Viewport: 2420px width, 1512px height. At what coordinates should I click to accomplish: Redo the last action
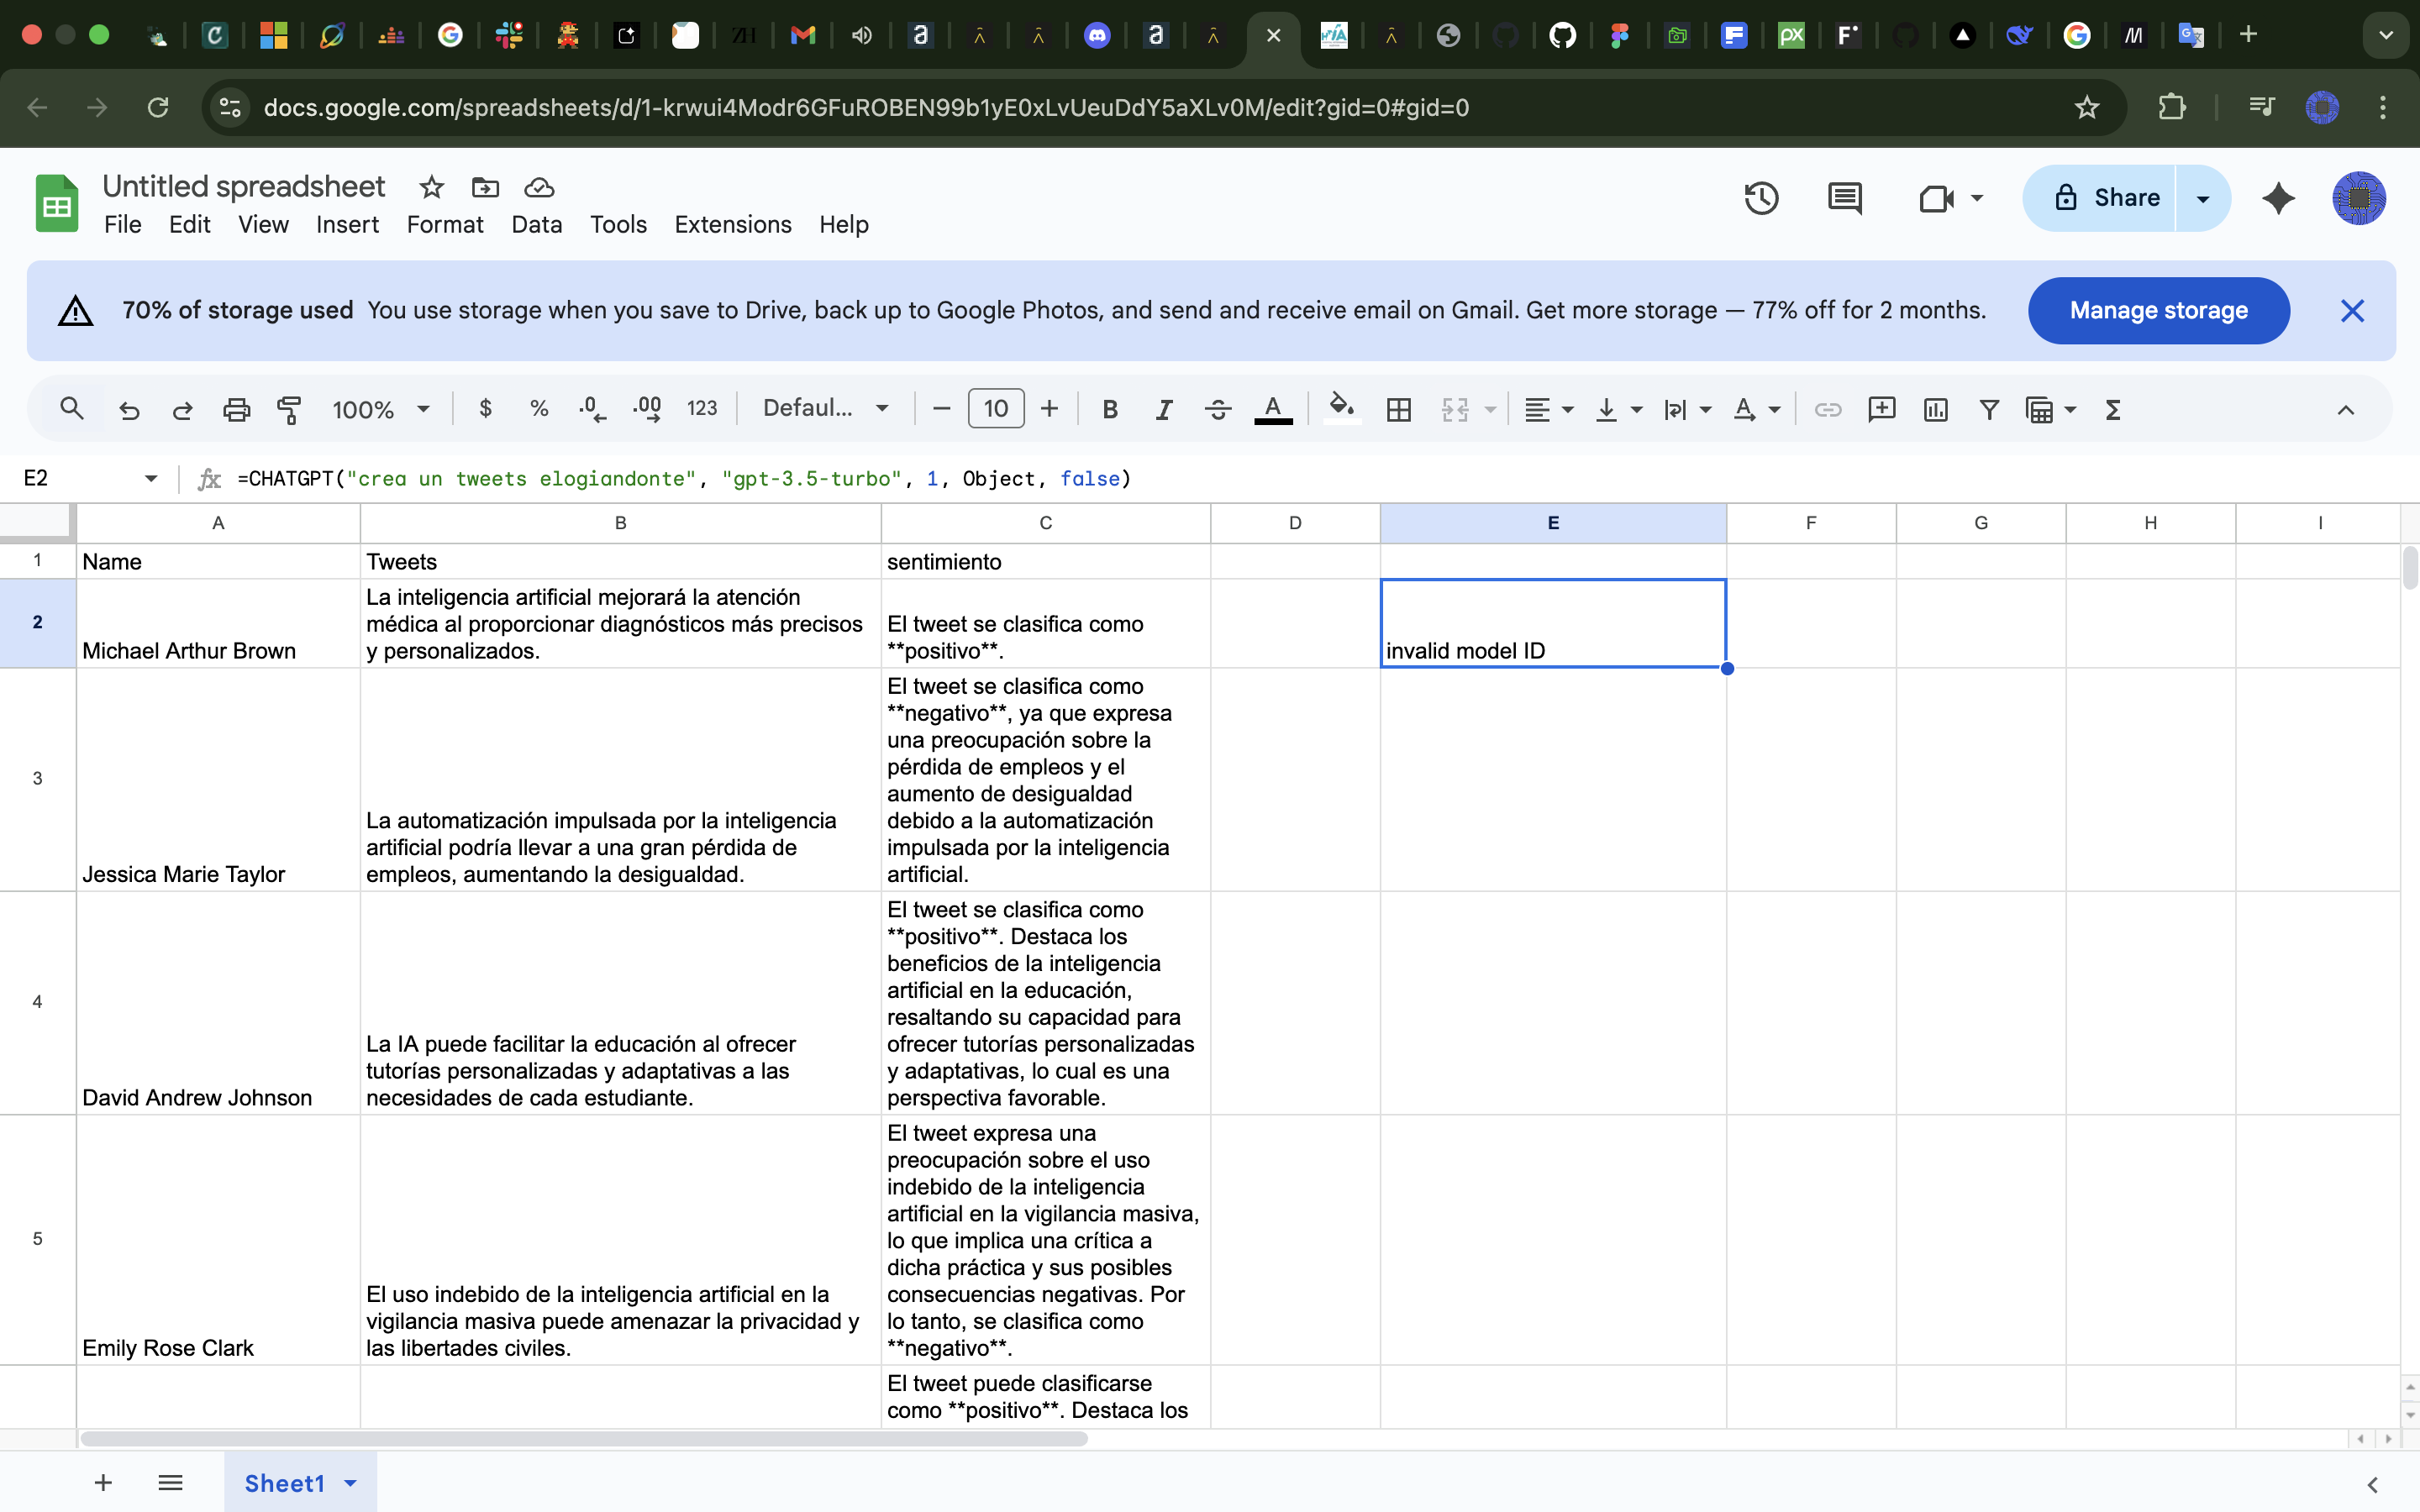click(182, 409)
